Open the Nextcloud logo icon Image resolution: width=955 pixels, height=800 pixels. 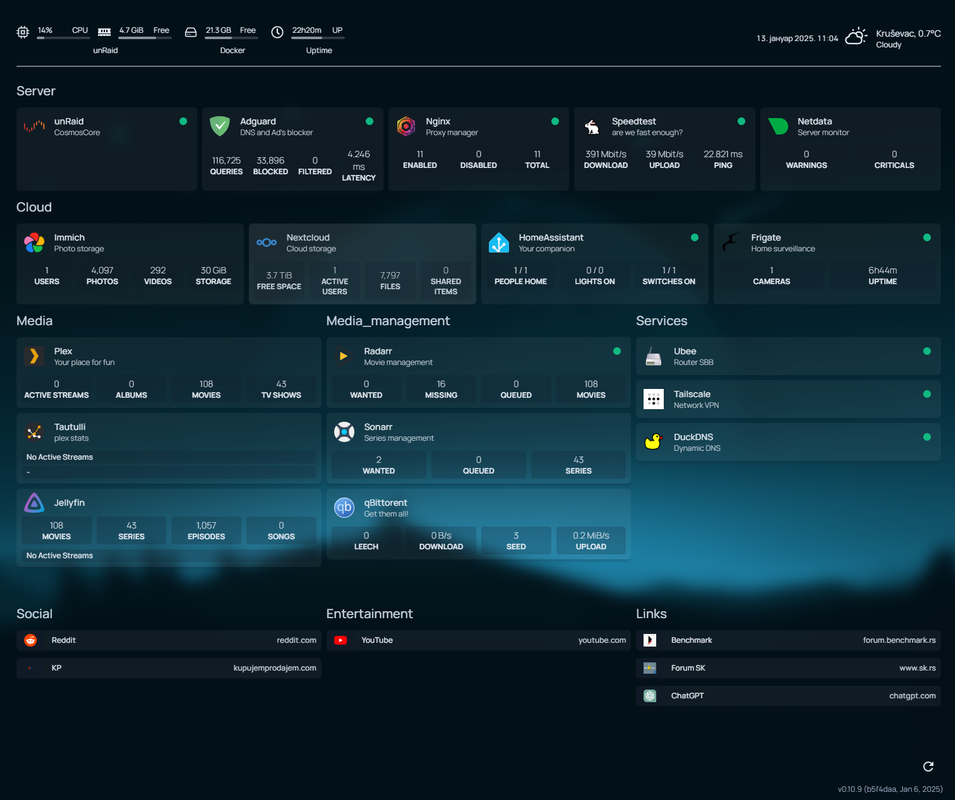tap(267, 242)
